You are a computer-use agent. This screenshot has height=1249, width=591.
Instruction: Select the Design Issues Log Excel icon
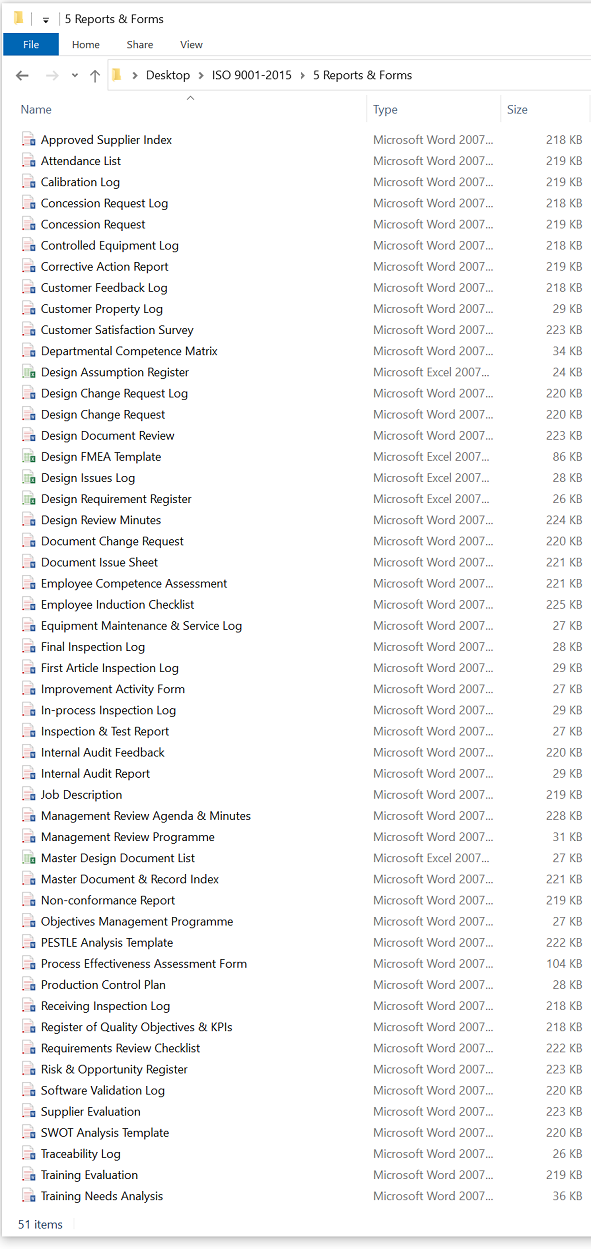pos(28,477)
